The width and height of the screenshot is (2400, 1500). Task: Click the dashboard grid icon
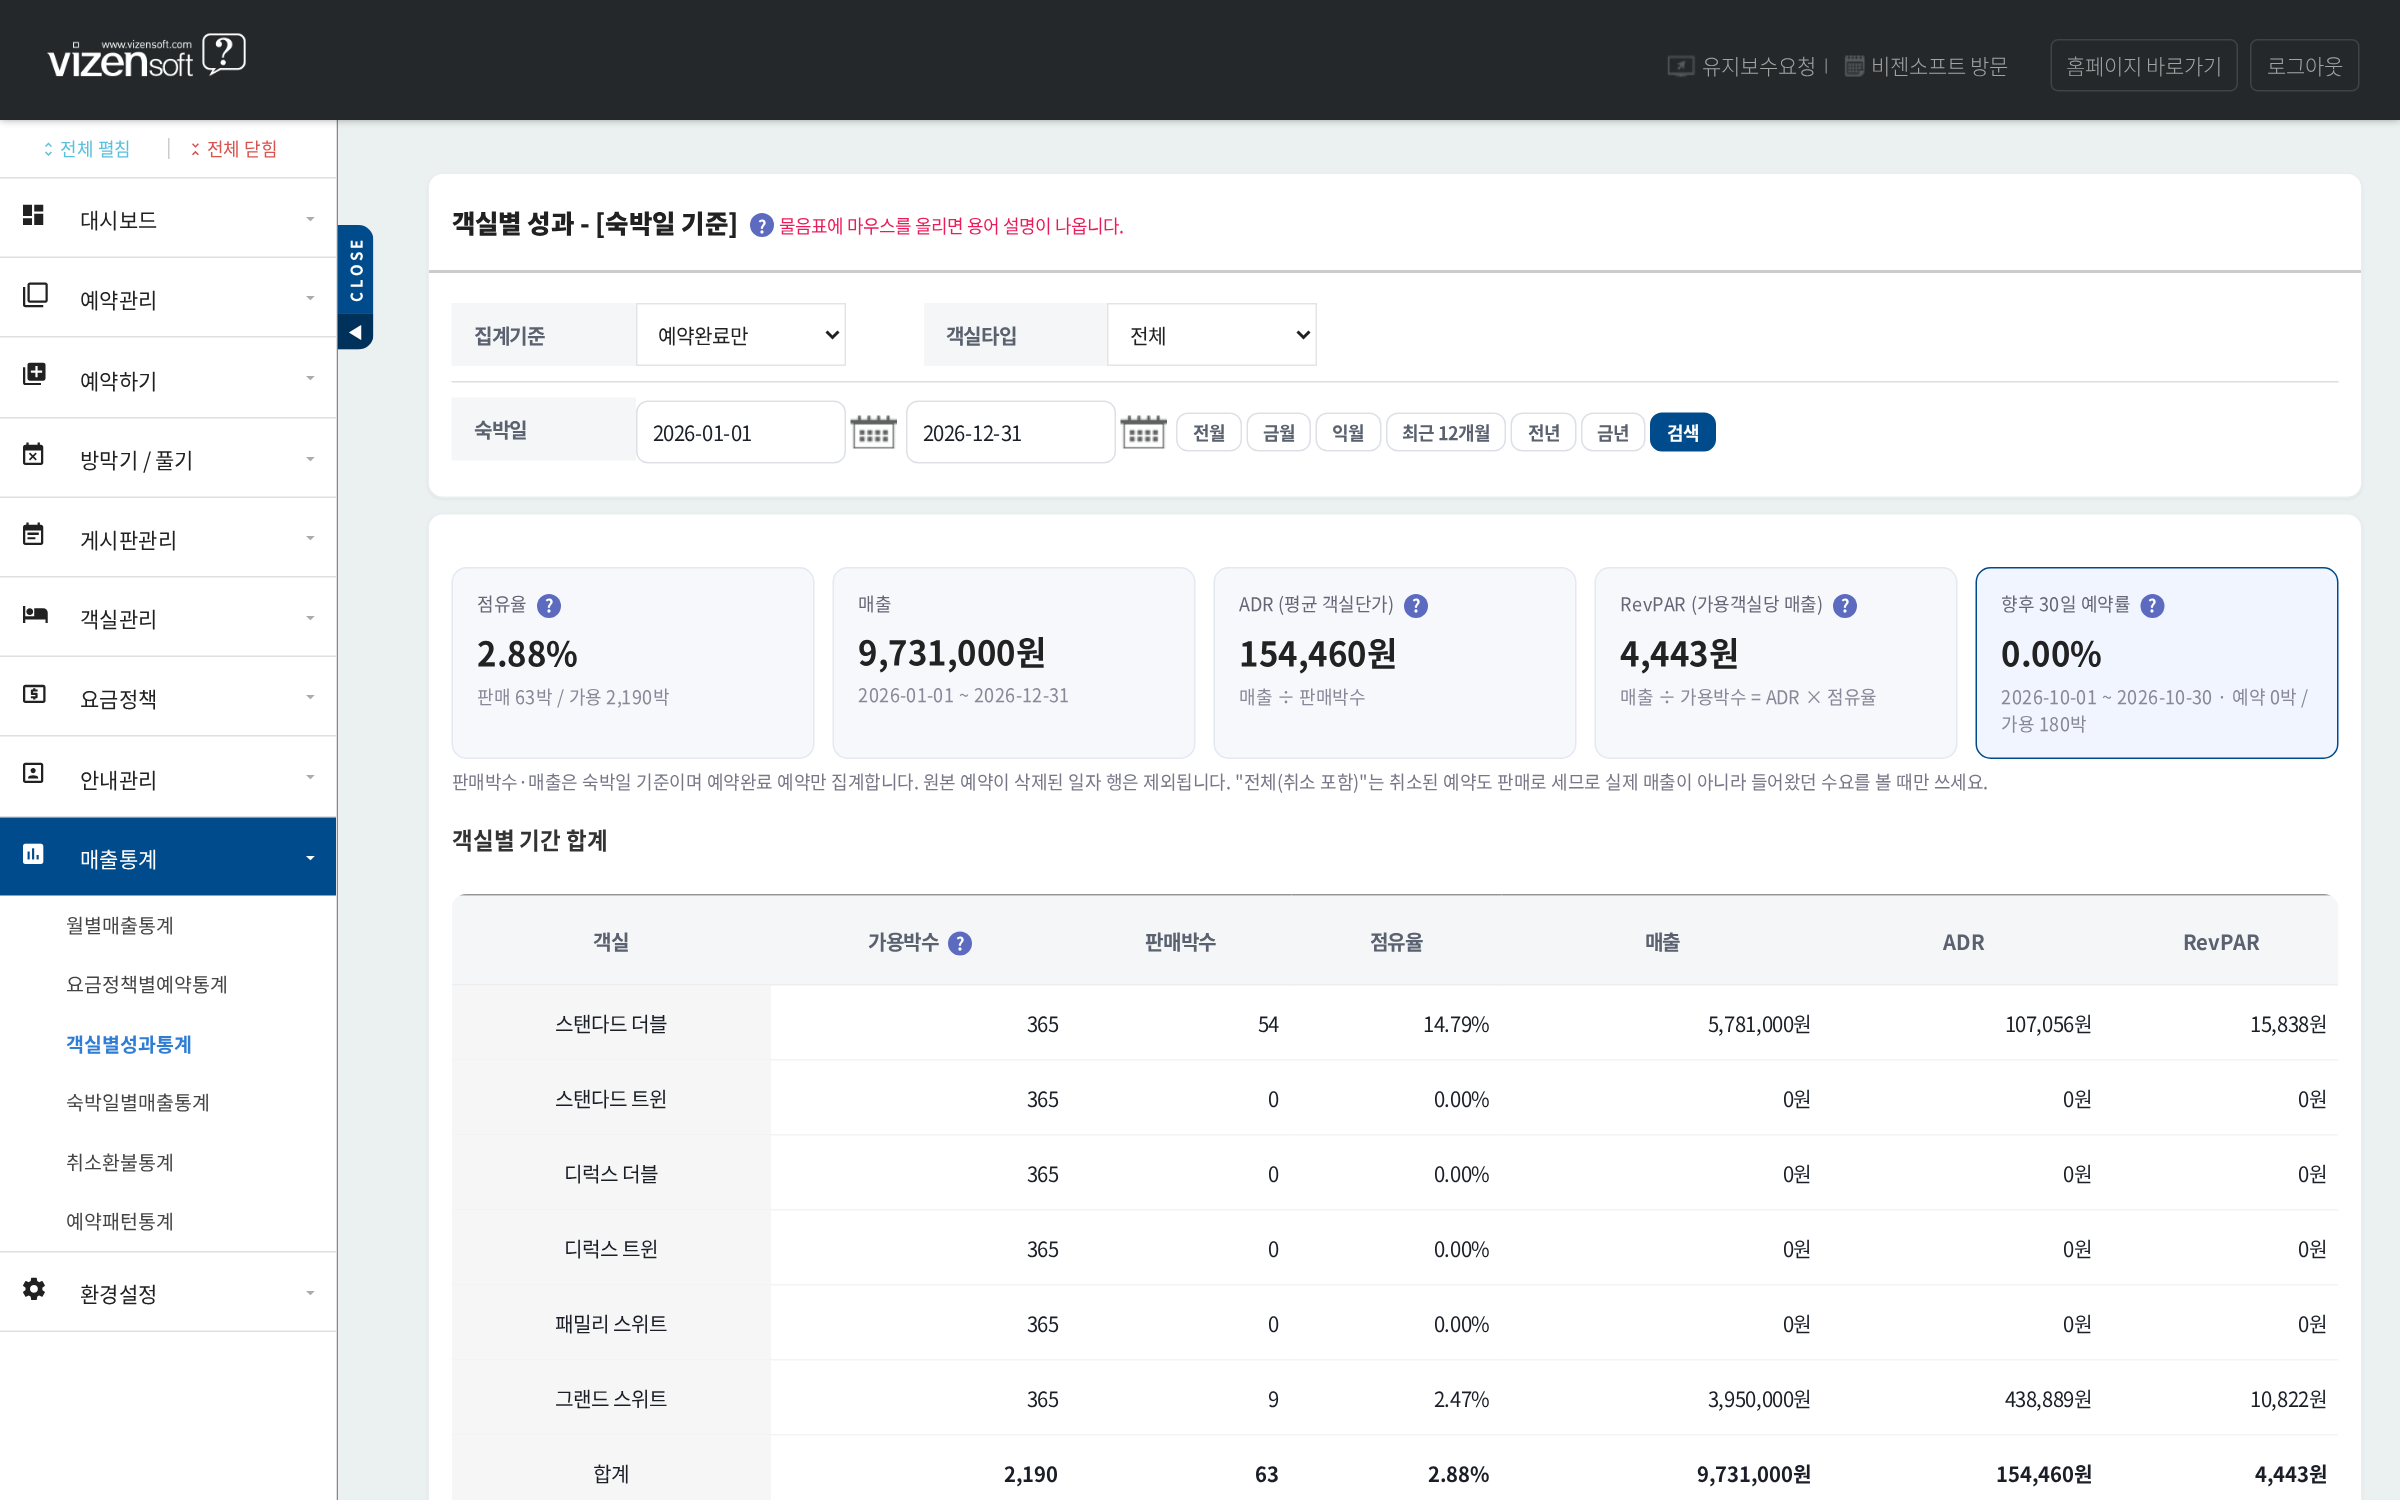click(33, 215)
